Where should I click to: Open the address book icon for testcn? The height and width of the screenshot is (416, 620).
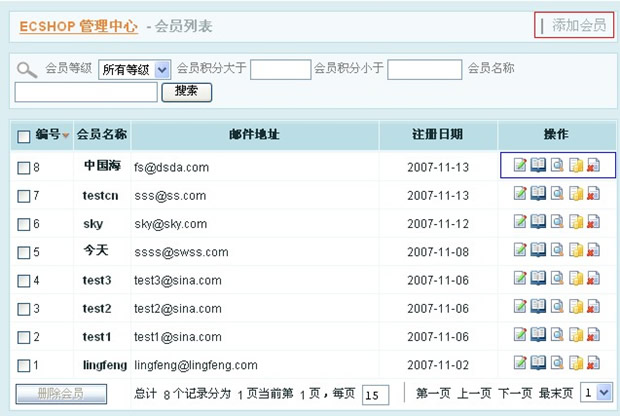coord(538,194)
